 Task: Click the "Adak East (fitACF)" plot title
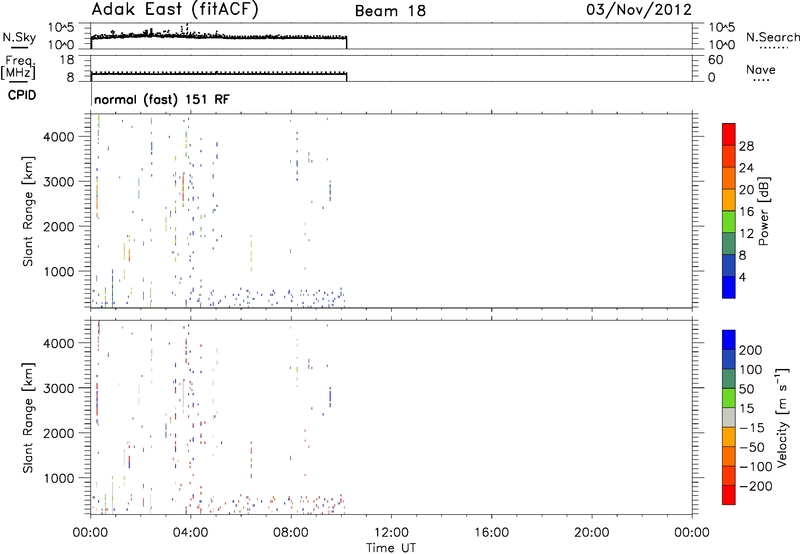175,9
